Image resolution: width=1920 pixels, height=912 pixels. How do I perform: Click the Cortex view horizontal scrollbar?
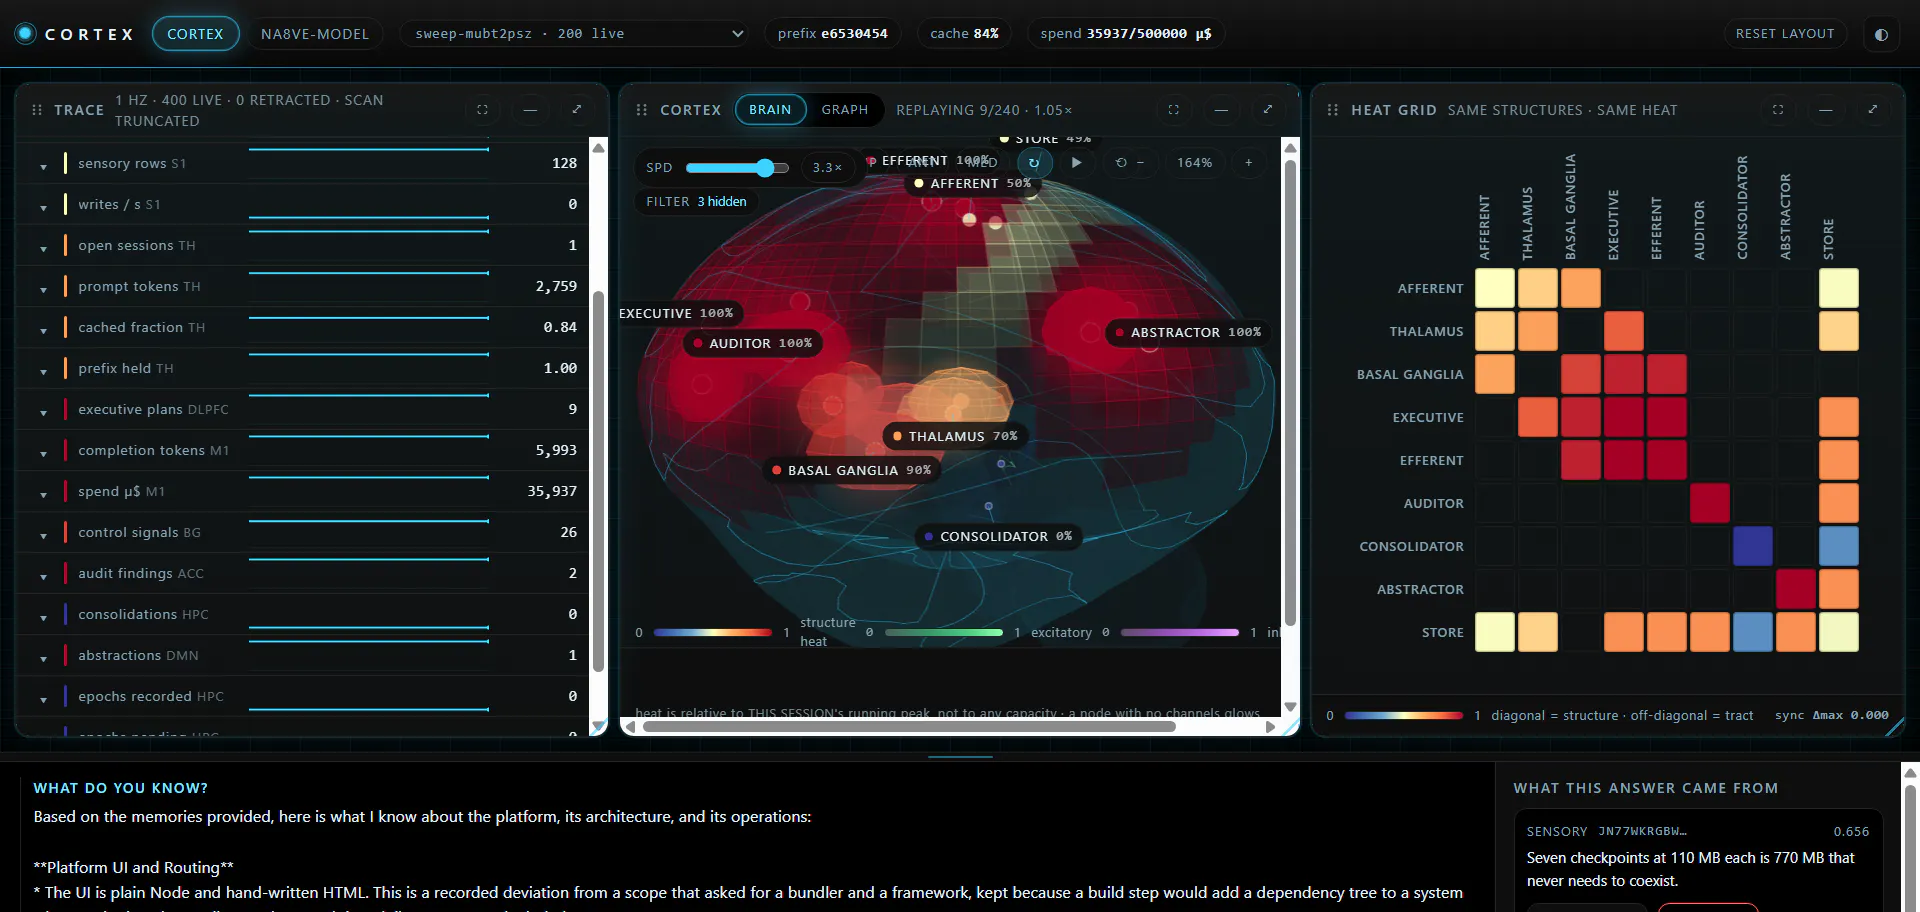(x=909, y=727)
